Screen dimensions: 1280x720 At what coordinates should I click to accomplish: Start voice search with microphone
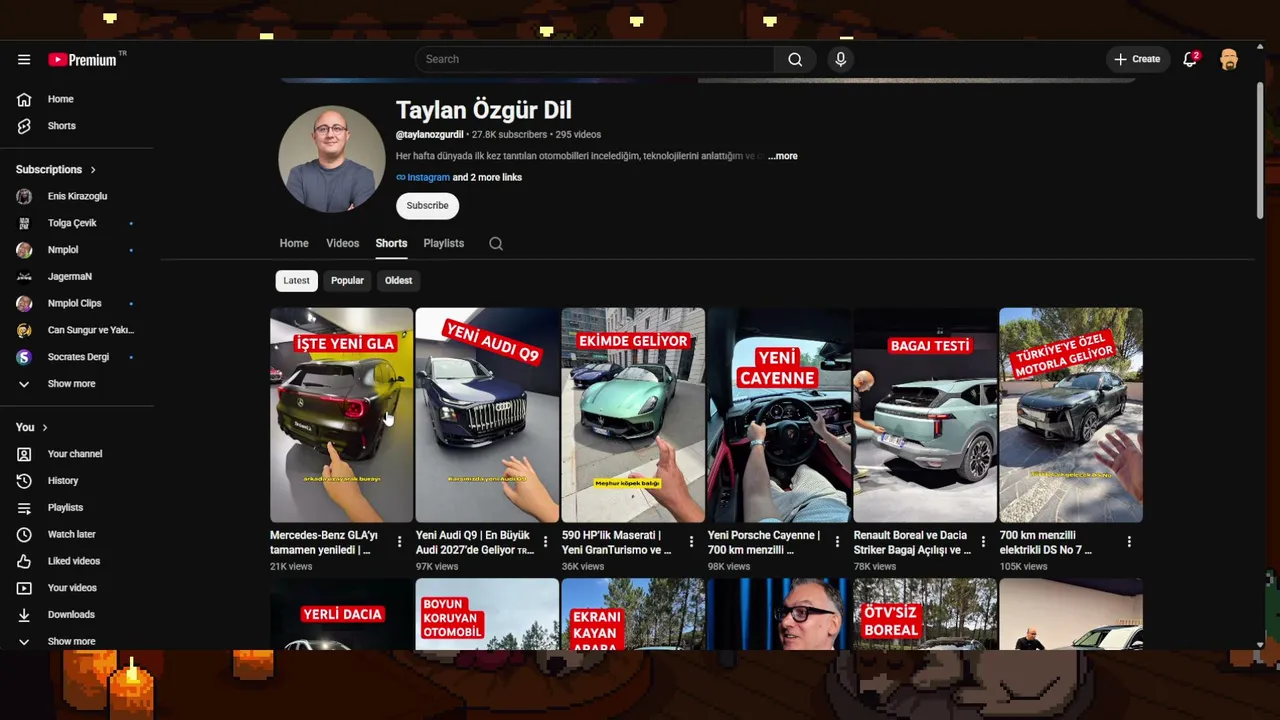pyautogui.click(x=841, y=59)
